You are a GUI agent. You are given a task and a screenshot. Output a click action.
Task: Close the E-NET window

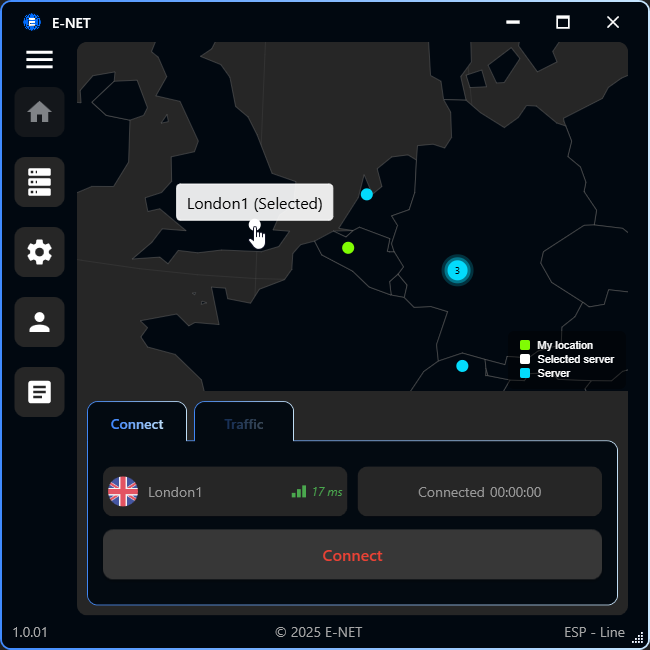(x=613, y=22)
